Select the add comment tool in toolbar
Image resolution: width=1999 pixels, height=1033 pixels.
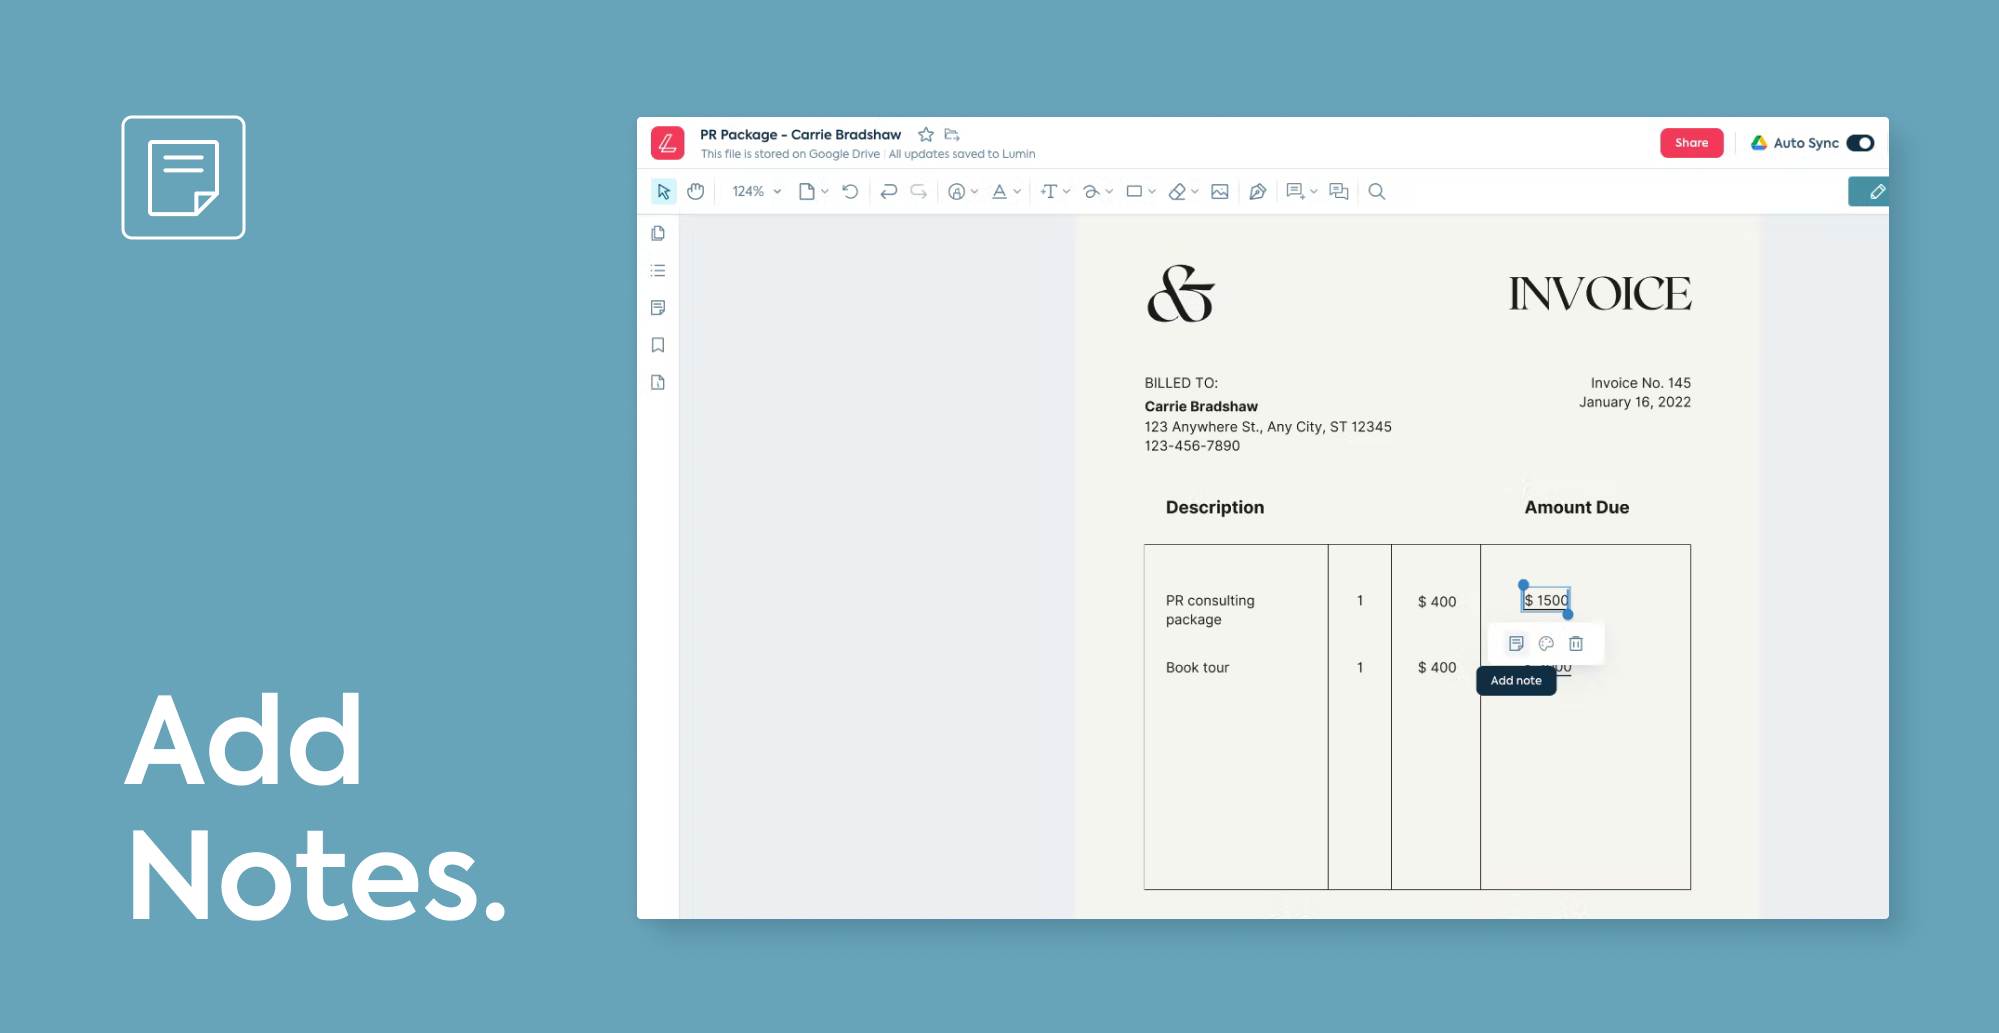[1295, 191]
